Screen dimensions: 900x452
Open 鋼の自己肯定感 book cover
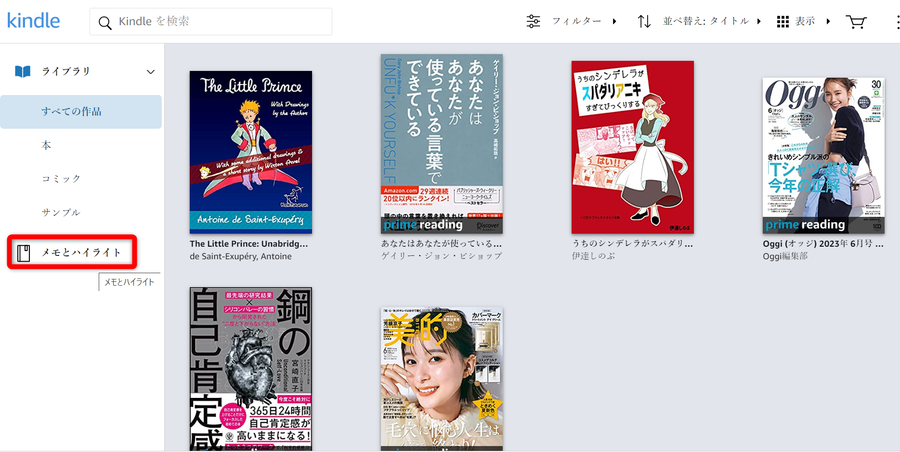tap(251, 369)
